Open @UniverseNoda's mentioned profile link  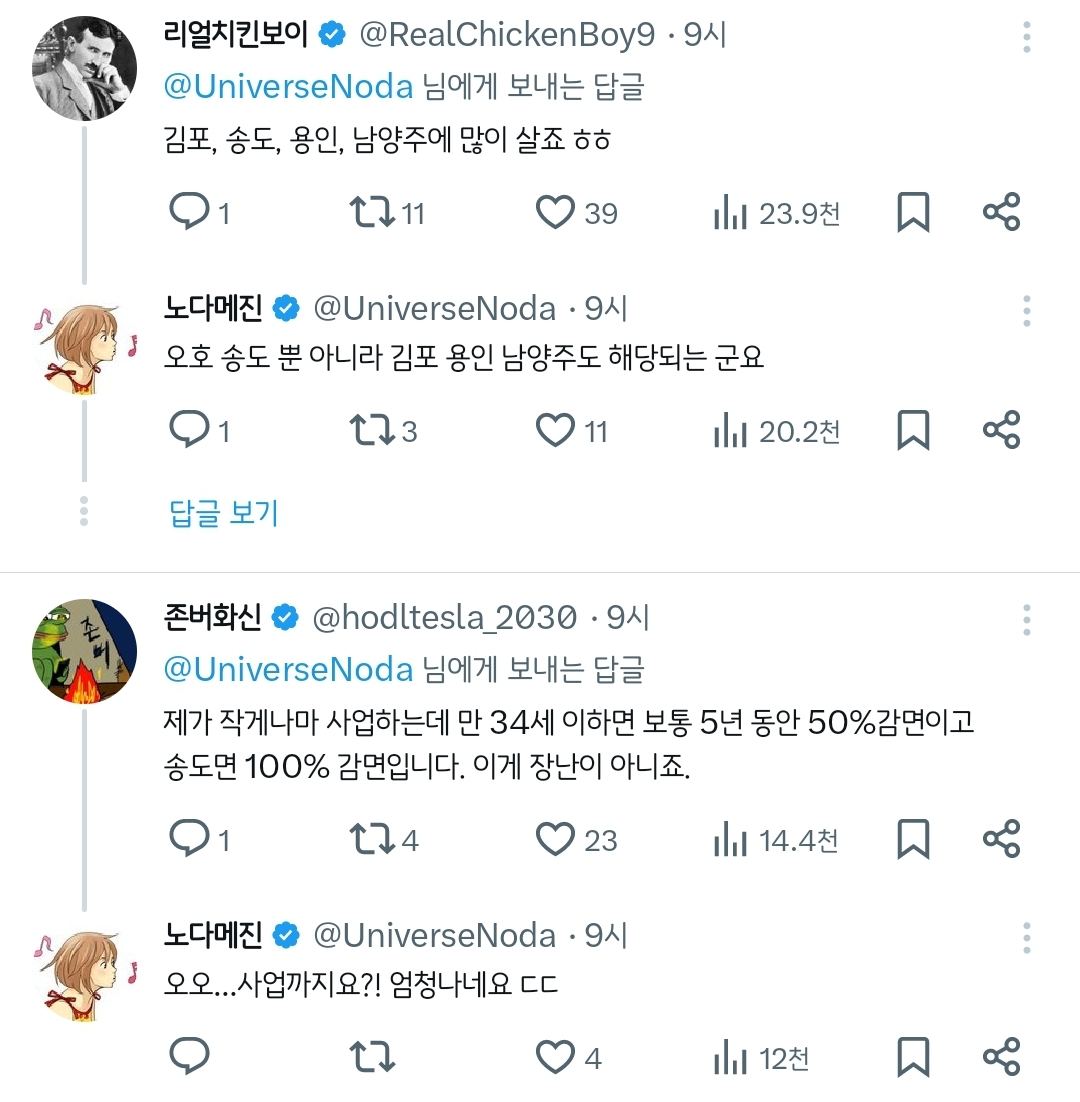click(x=287, y=88)
